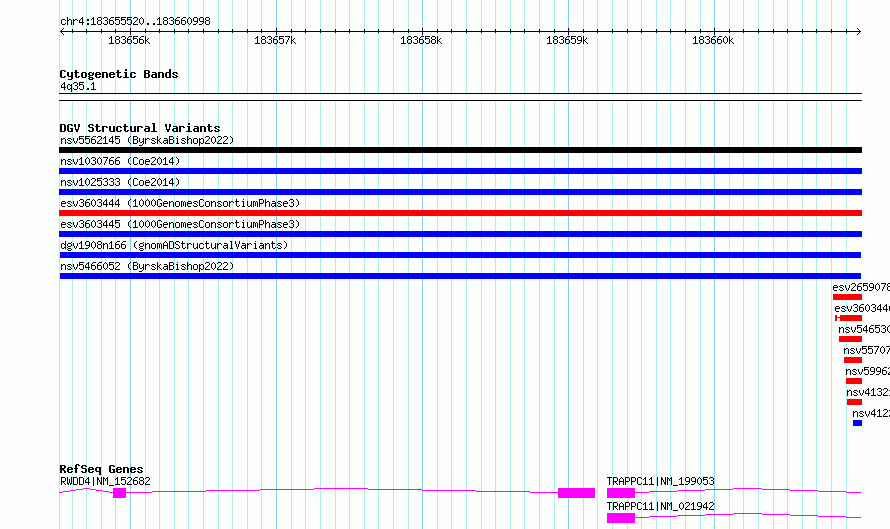Click the red bar under the nsv4132 label
The image size is (890, 529).
tap(854, 402)
